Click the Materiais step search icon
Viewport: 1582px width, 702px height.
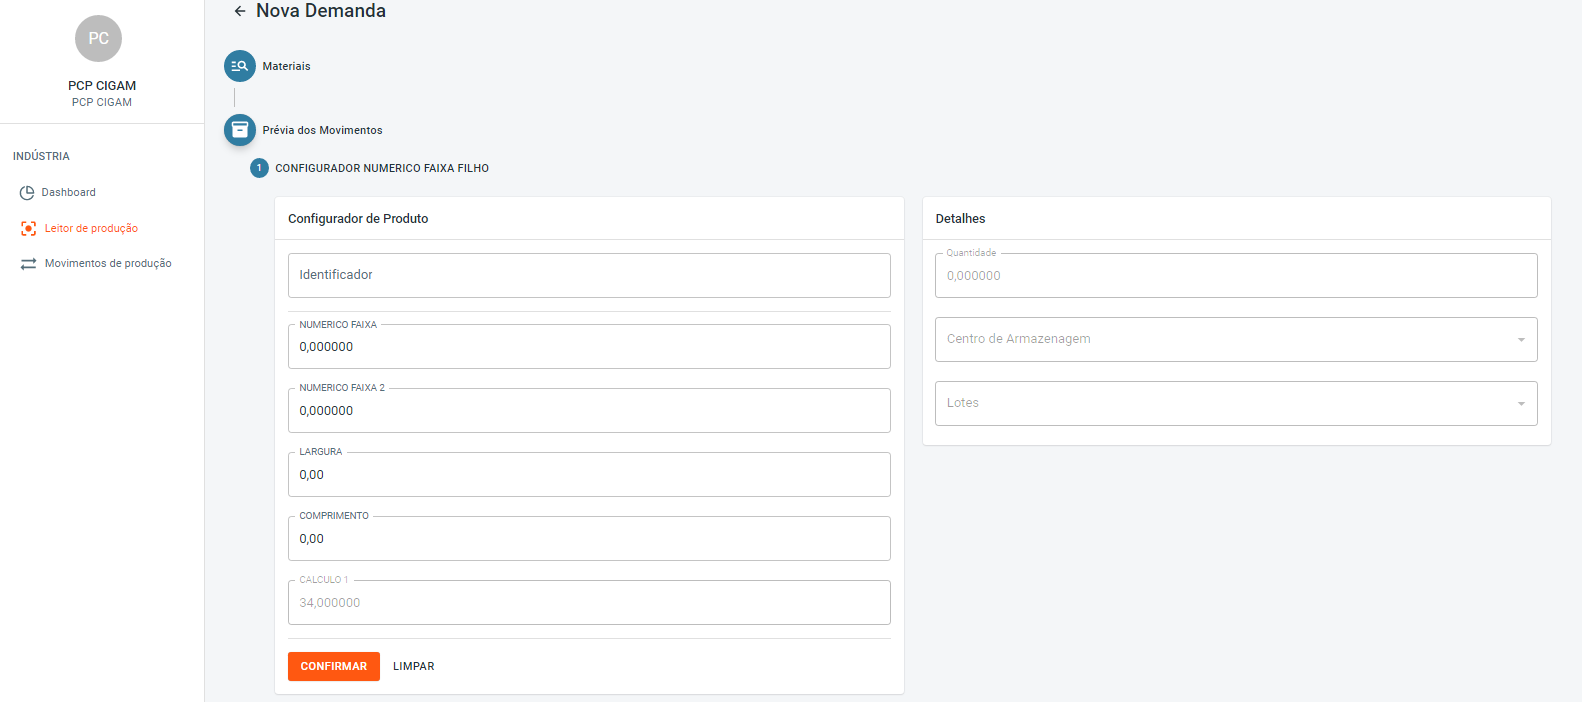(240, 66)
